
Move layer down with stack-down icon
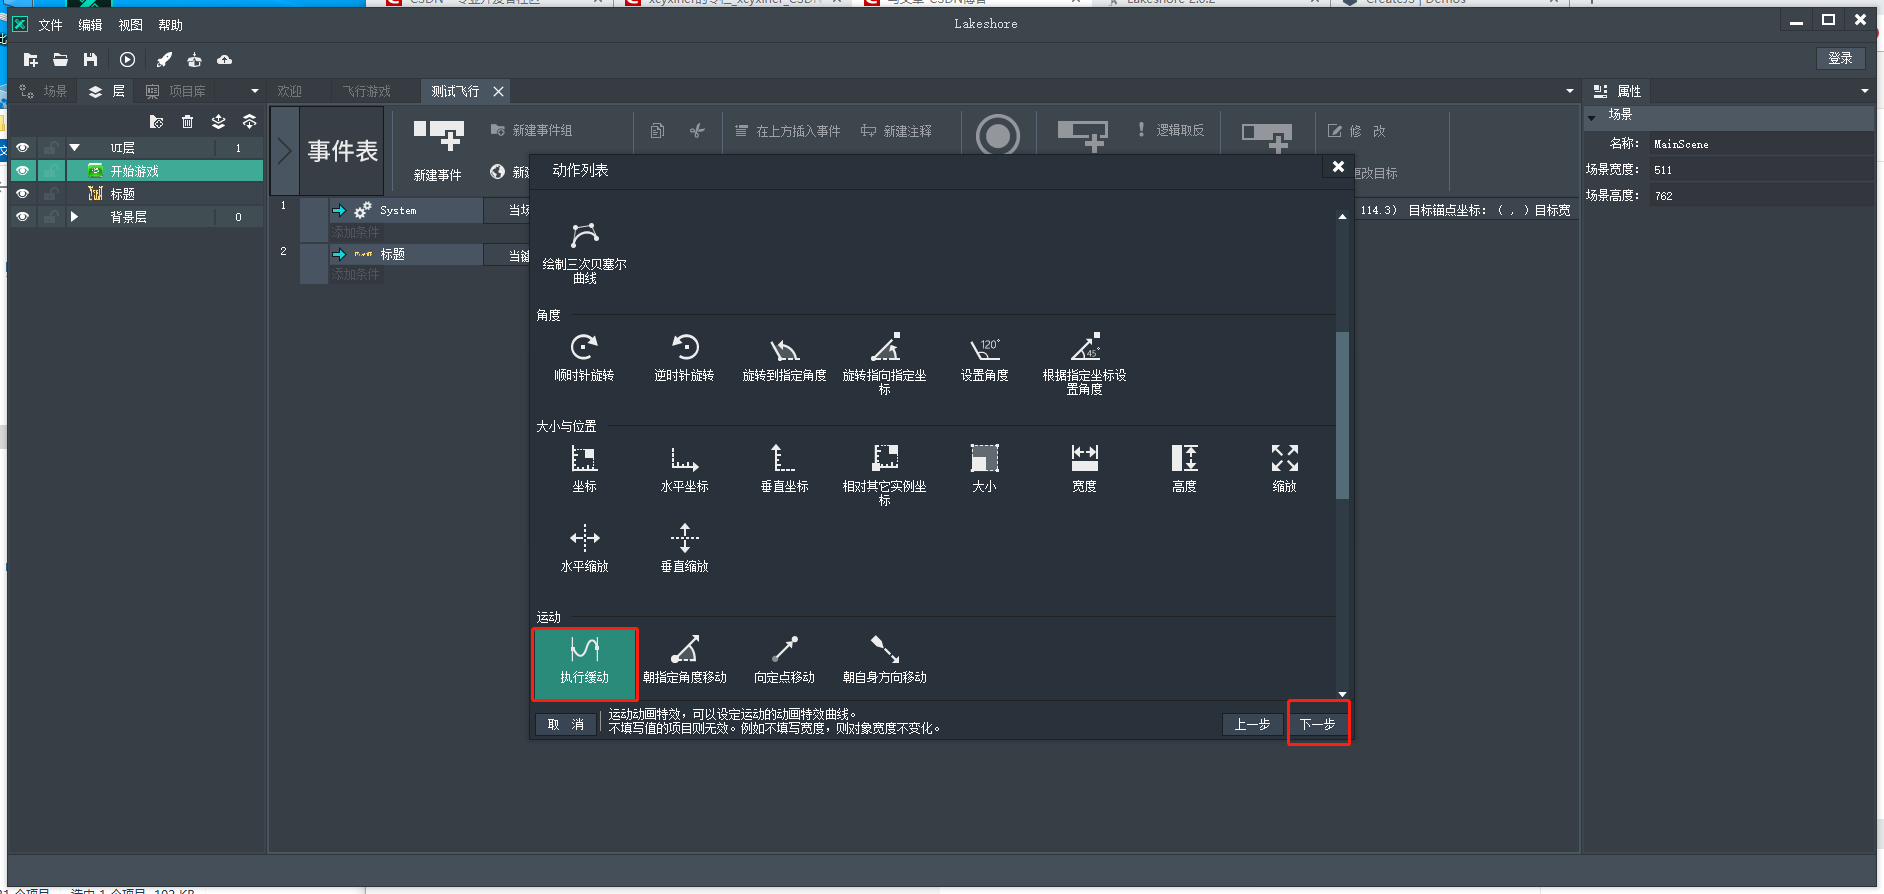218,122
